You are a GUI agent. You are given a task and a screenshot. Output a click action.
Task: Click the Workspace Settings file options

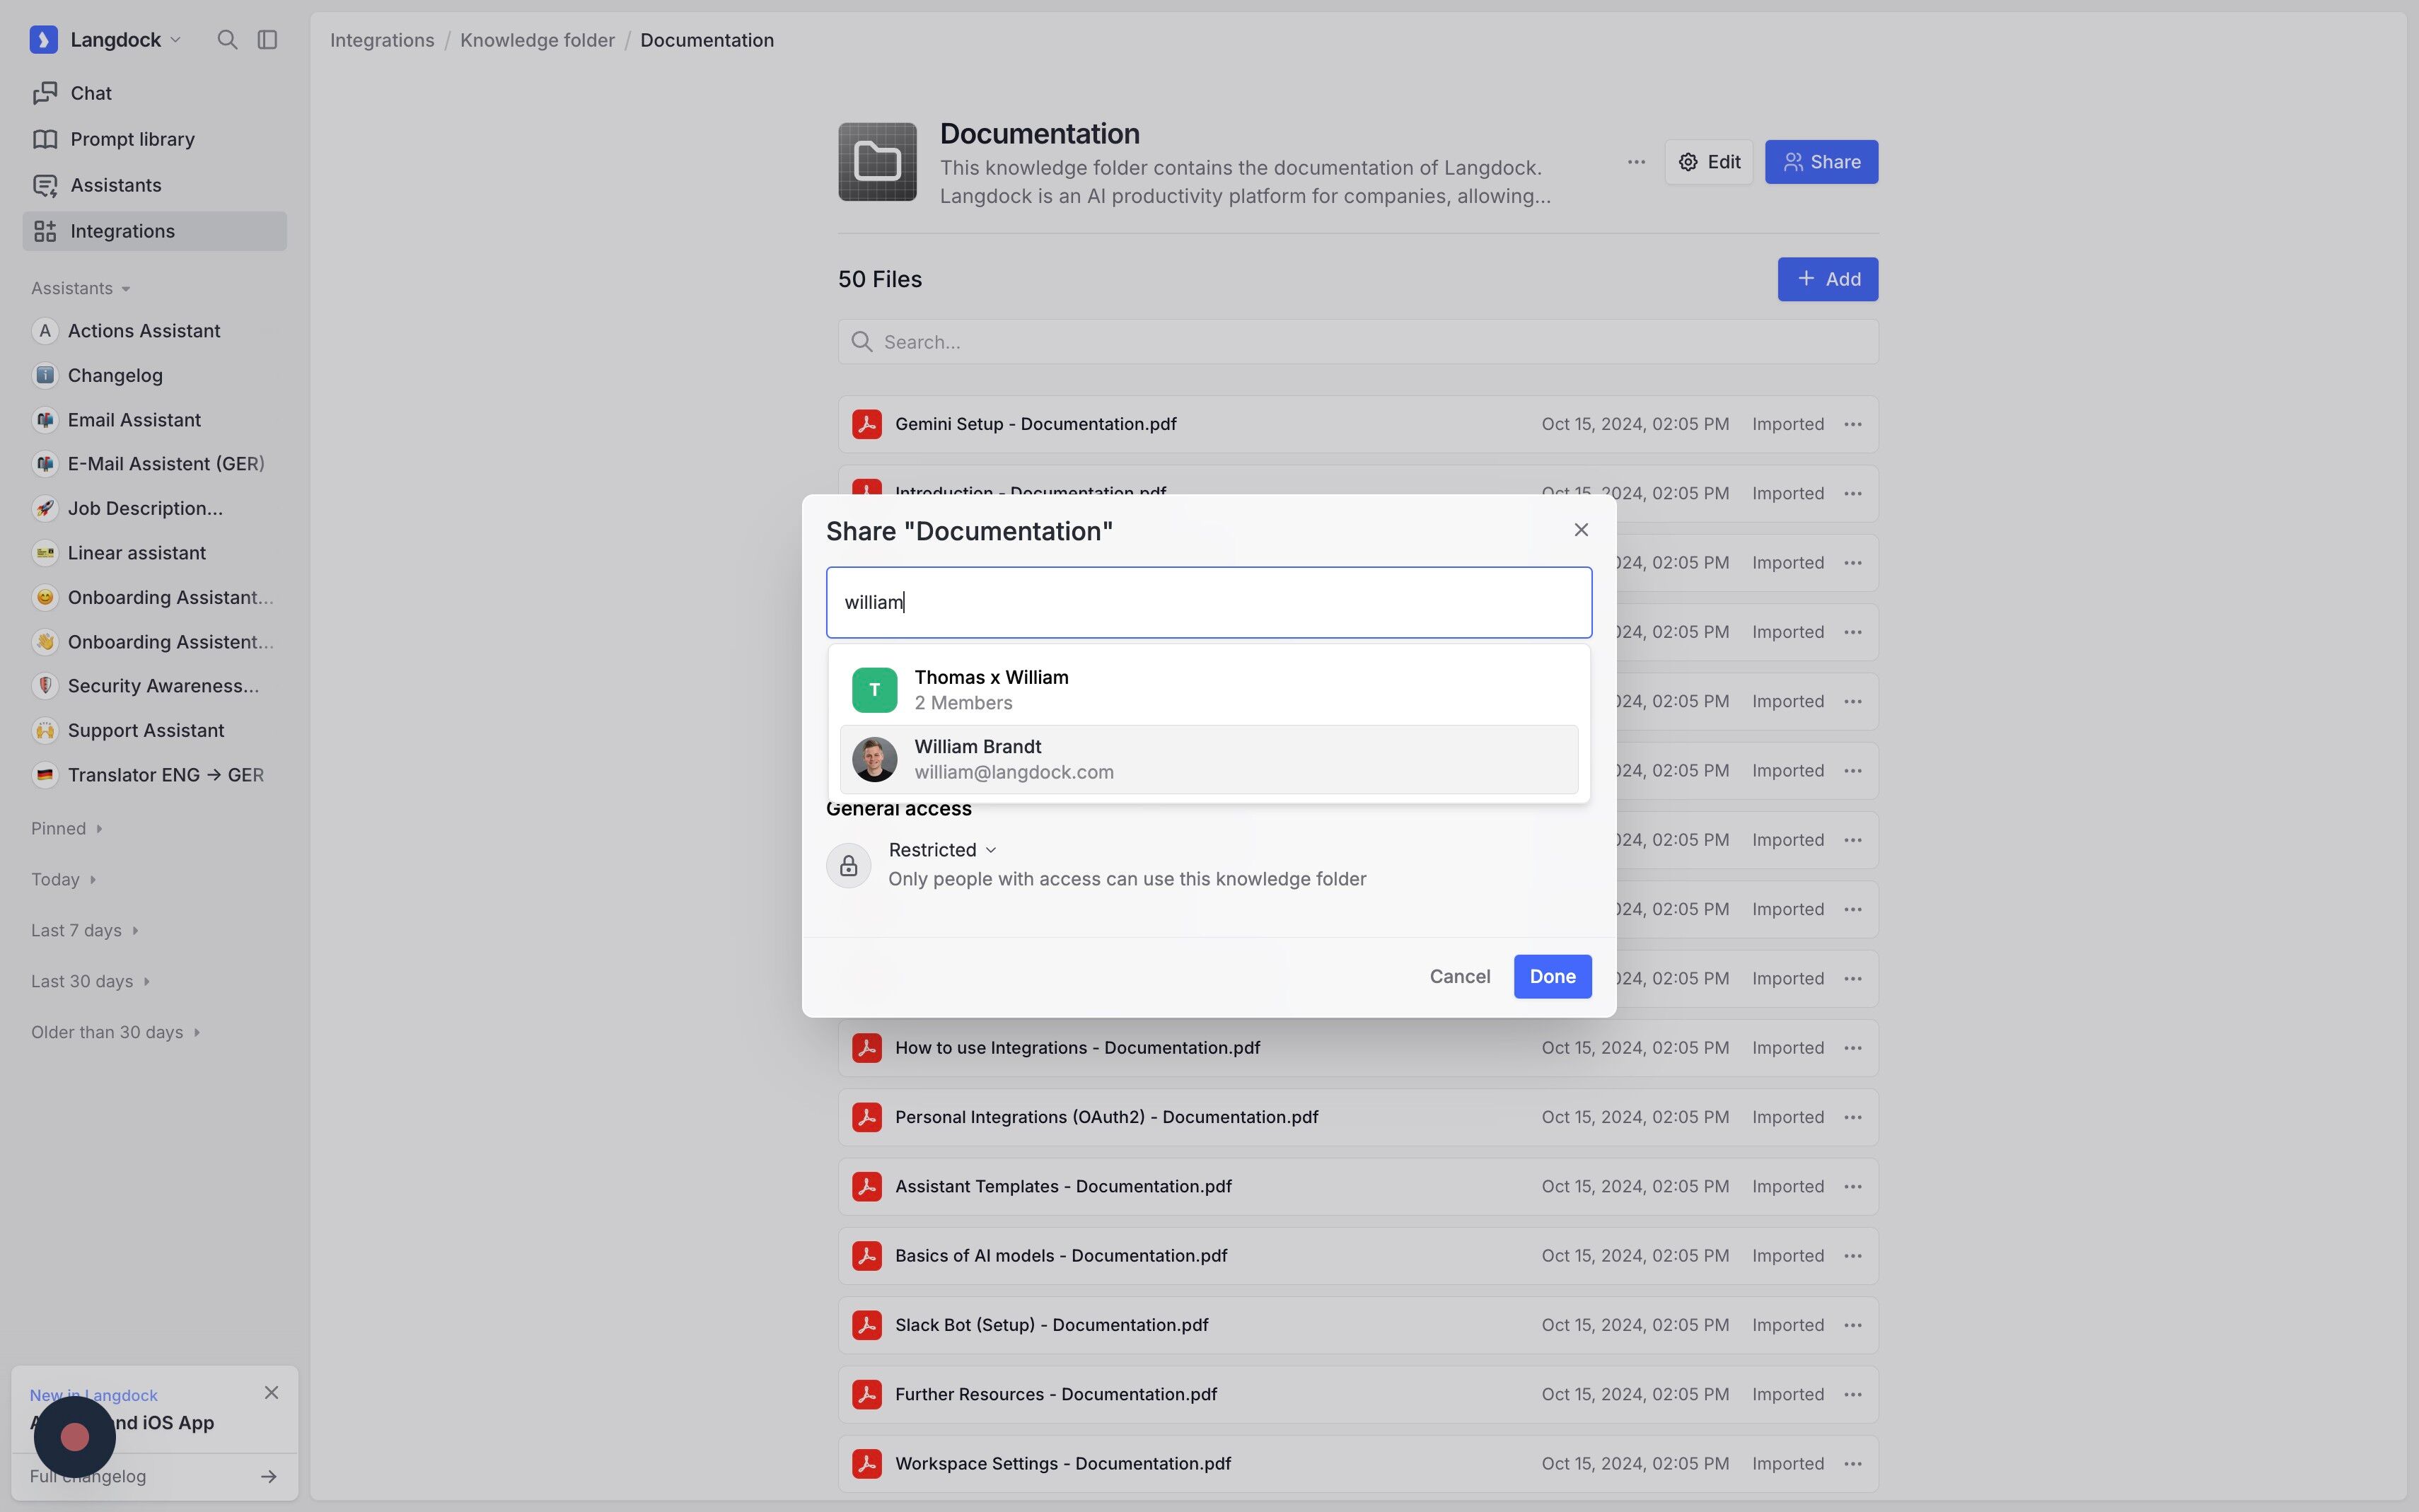pos(1852,1464)
